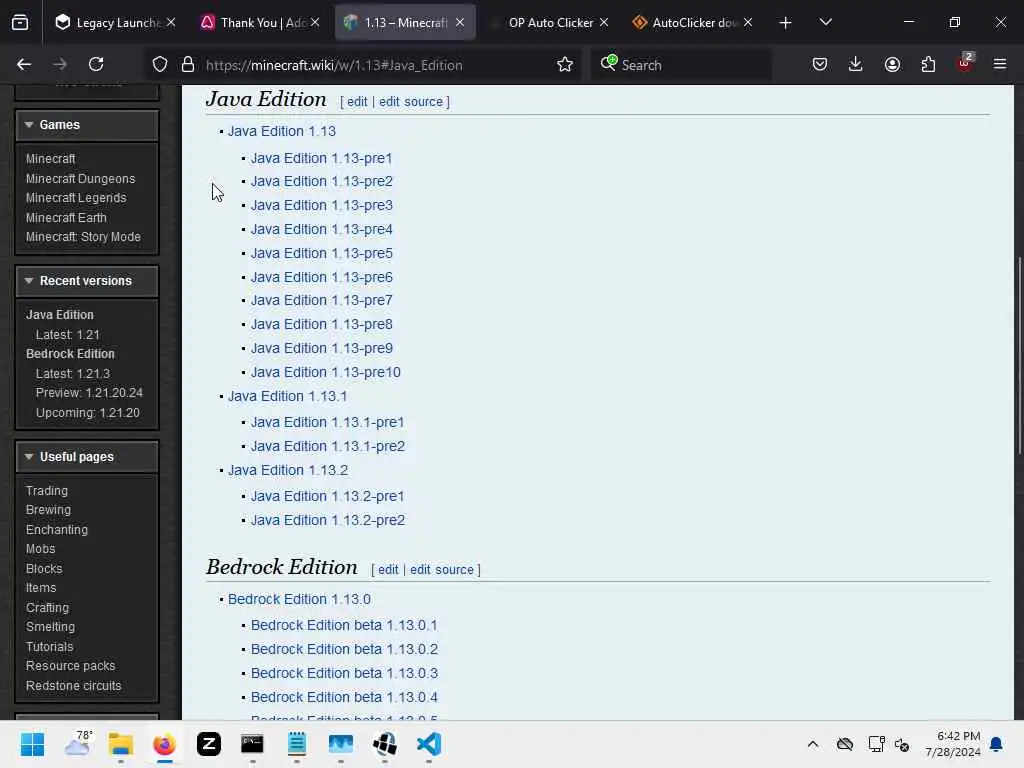This screenshot has width=1024, height=768.
Task: Open the Downloads panel
Action: pyautogui.click(x=856, y=64)
